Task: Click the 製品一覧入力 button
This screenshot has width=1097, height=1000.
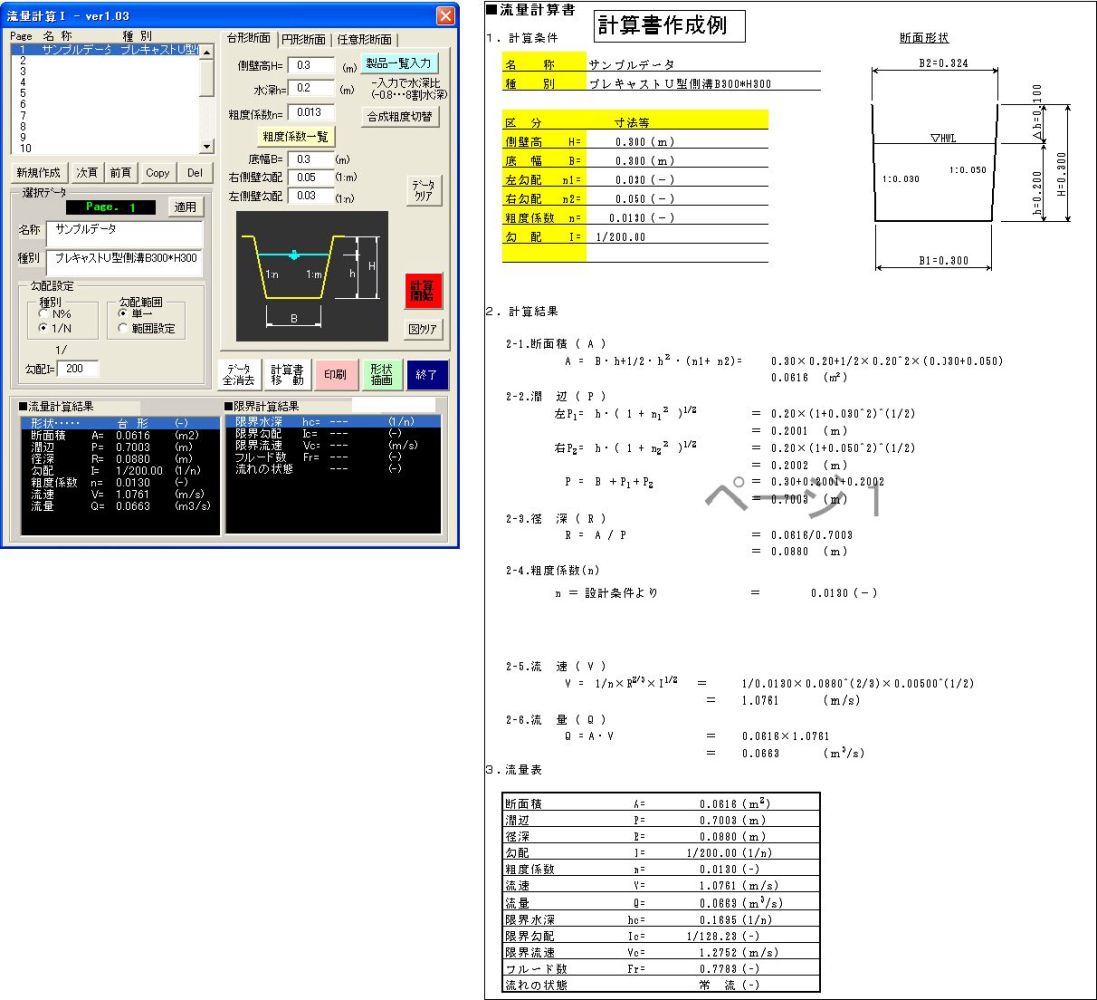Action: [x=399, y=64]
